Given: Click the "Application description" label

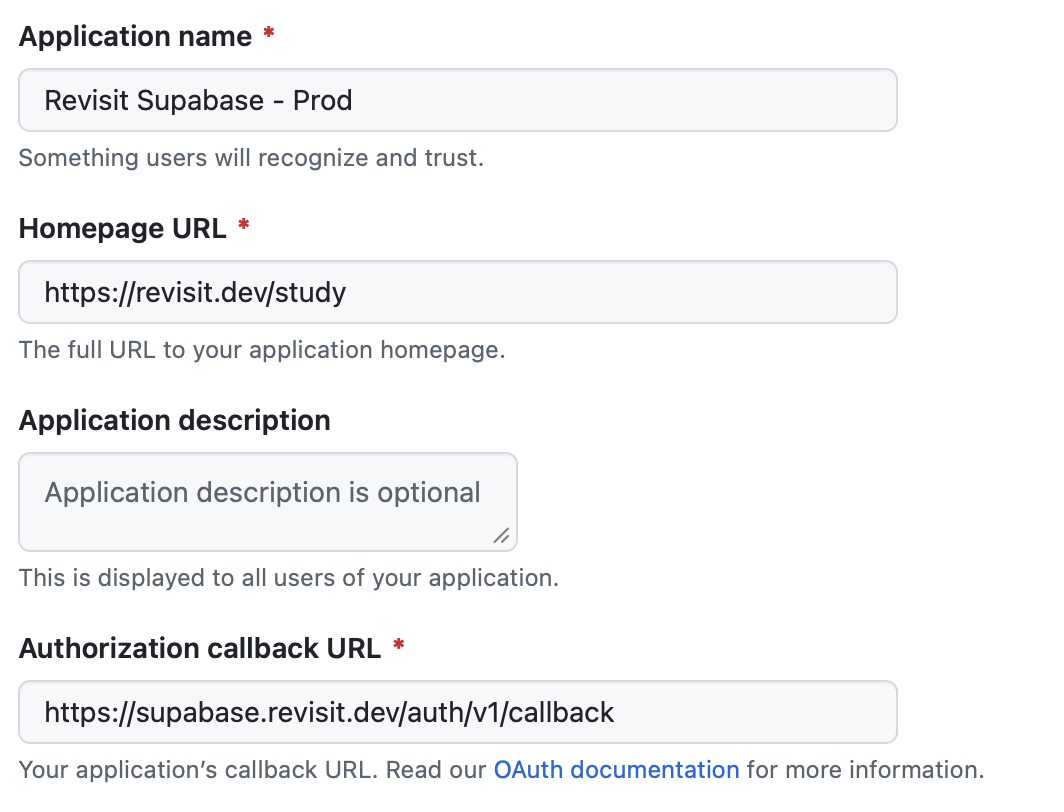Looking at the screenshot, I should pos(174,420).
